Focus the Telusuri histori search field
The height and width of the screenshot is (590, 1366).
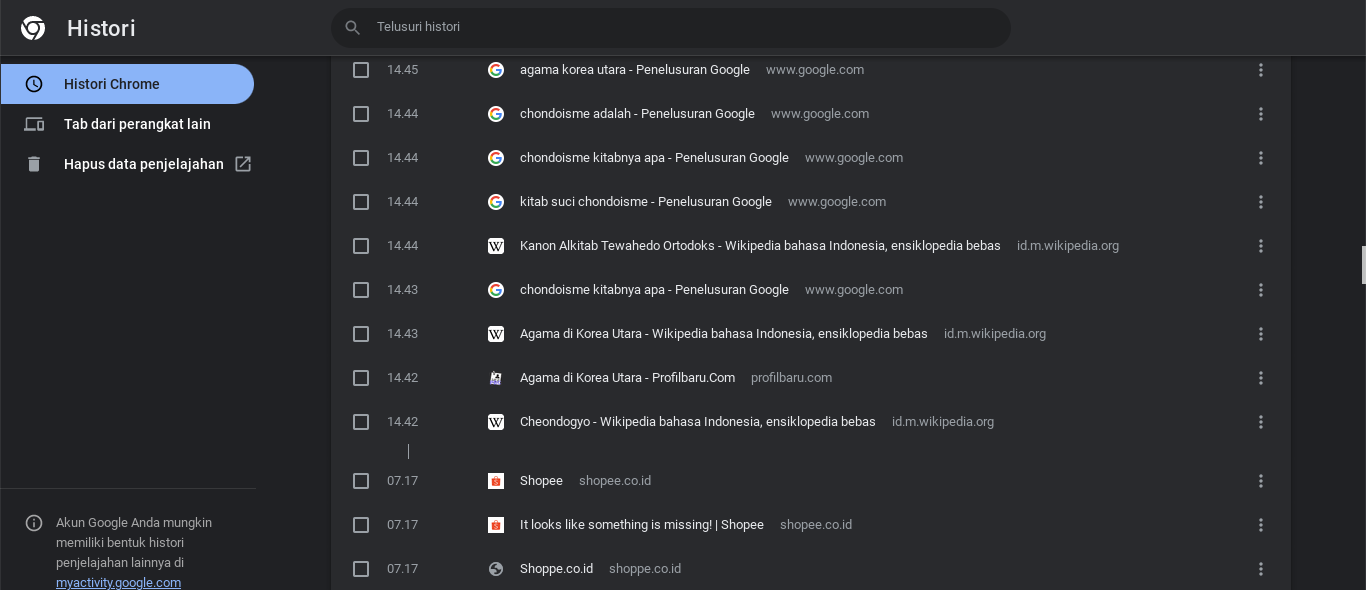click(680, 27)
